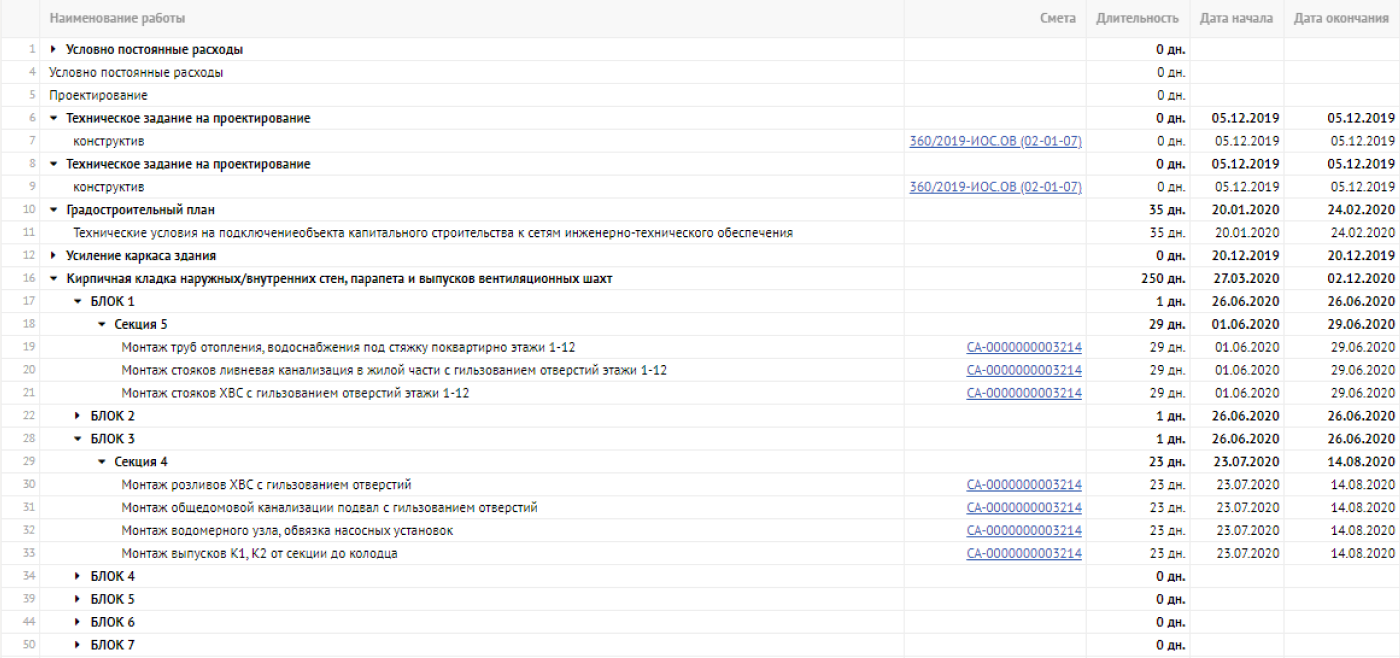Expand the first Условно постоянные расходы row
Viewport: 1400px width, 658px height.
pos(54,50)
